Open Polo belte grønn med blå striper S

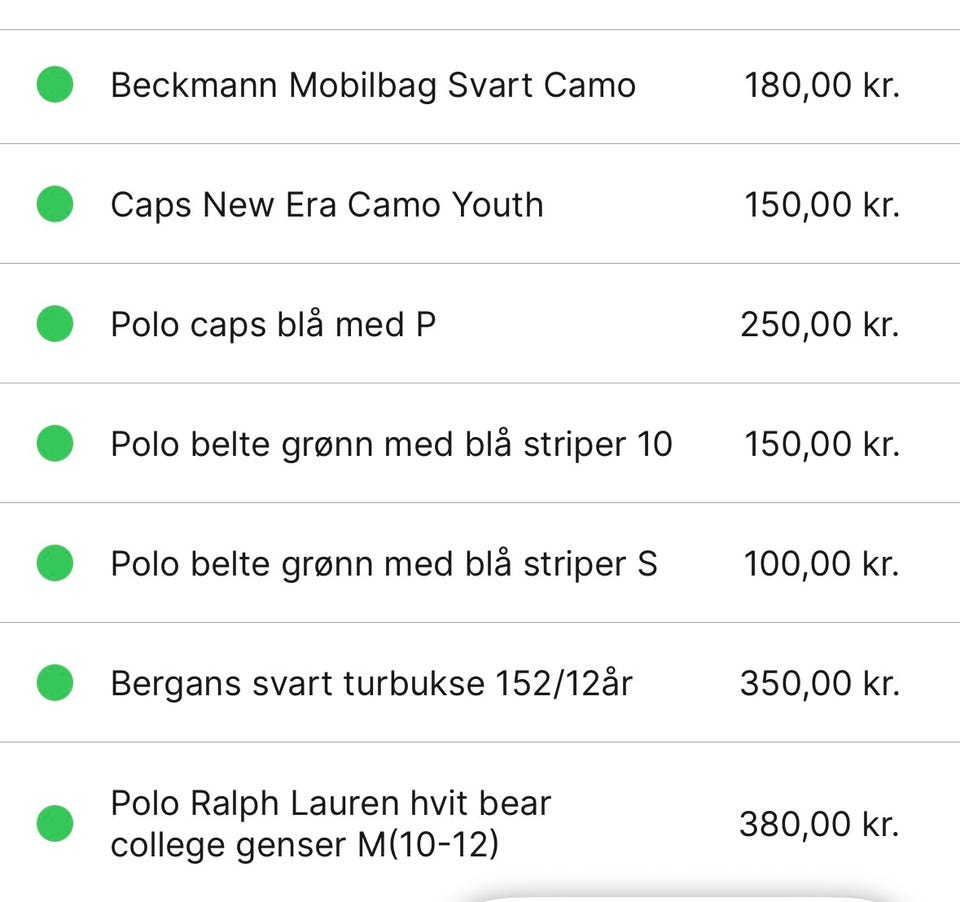pyautogui.click(x=480, y=563)
